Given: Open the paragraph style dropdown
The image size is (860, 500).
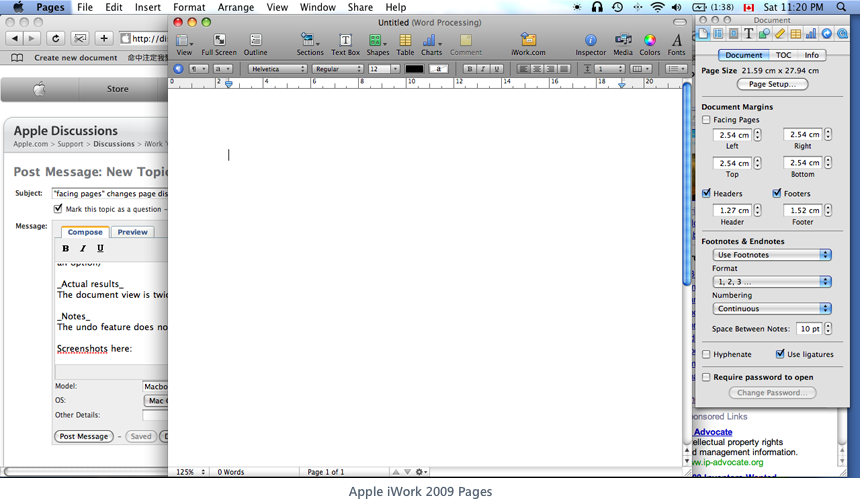Looking at the screenshot, I should pyautogui.click(x=199, y=69).
